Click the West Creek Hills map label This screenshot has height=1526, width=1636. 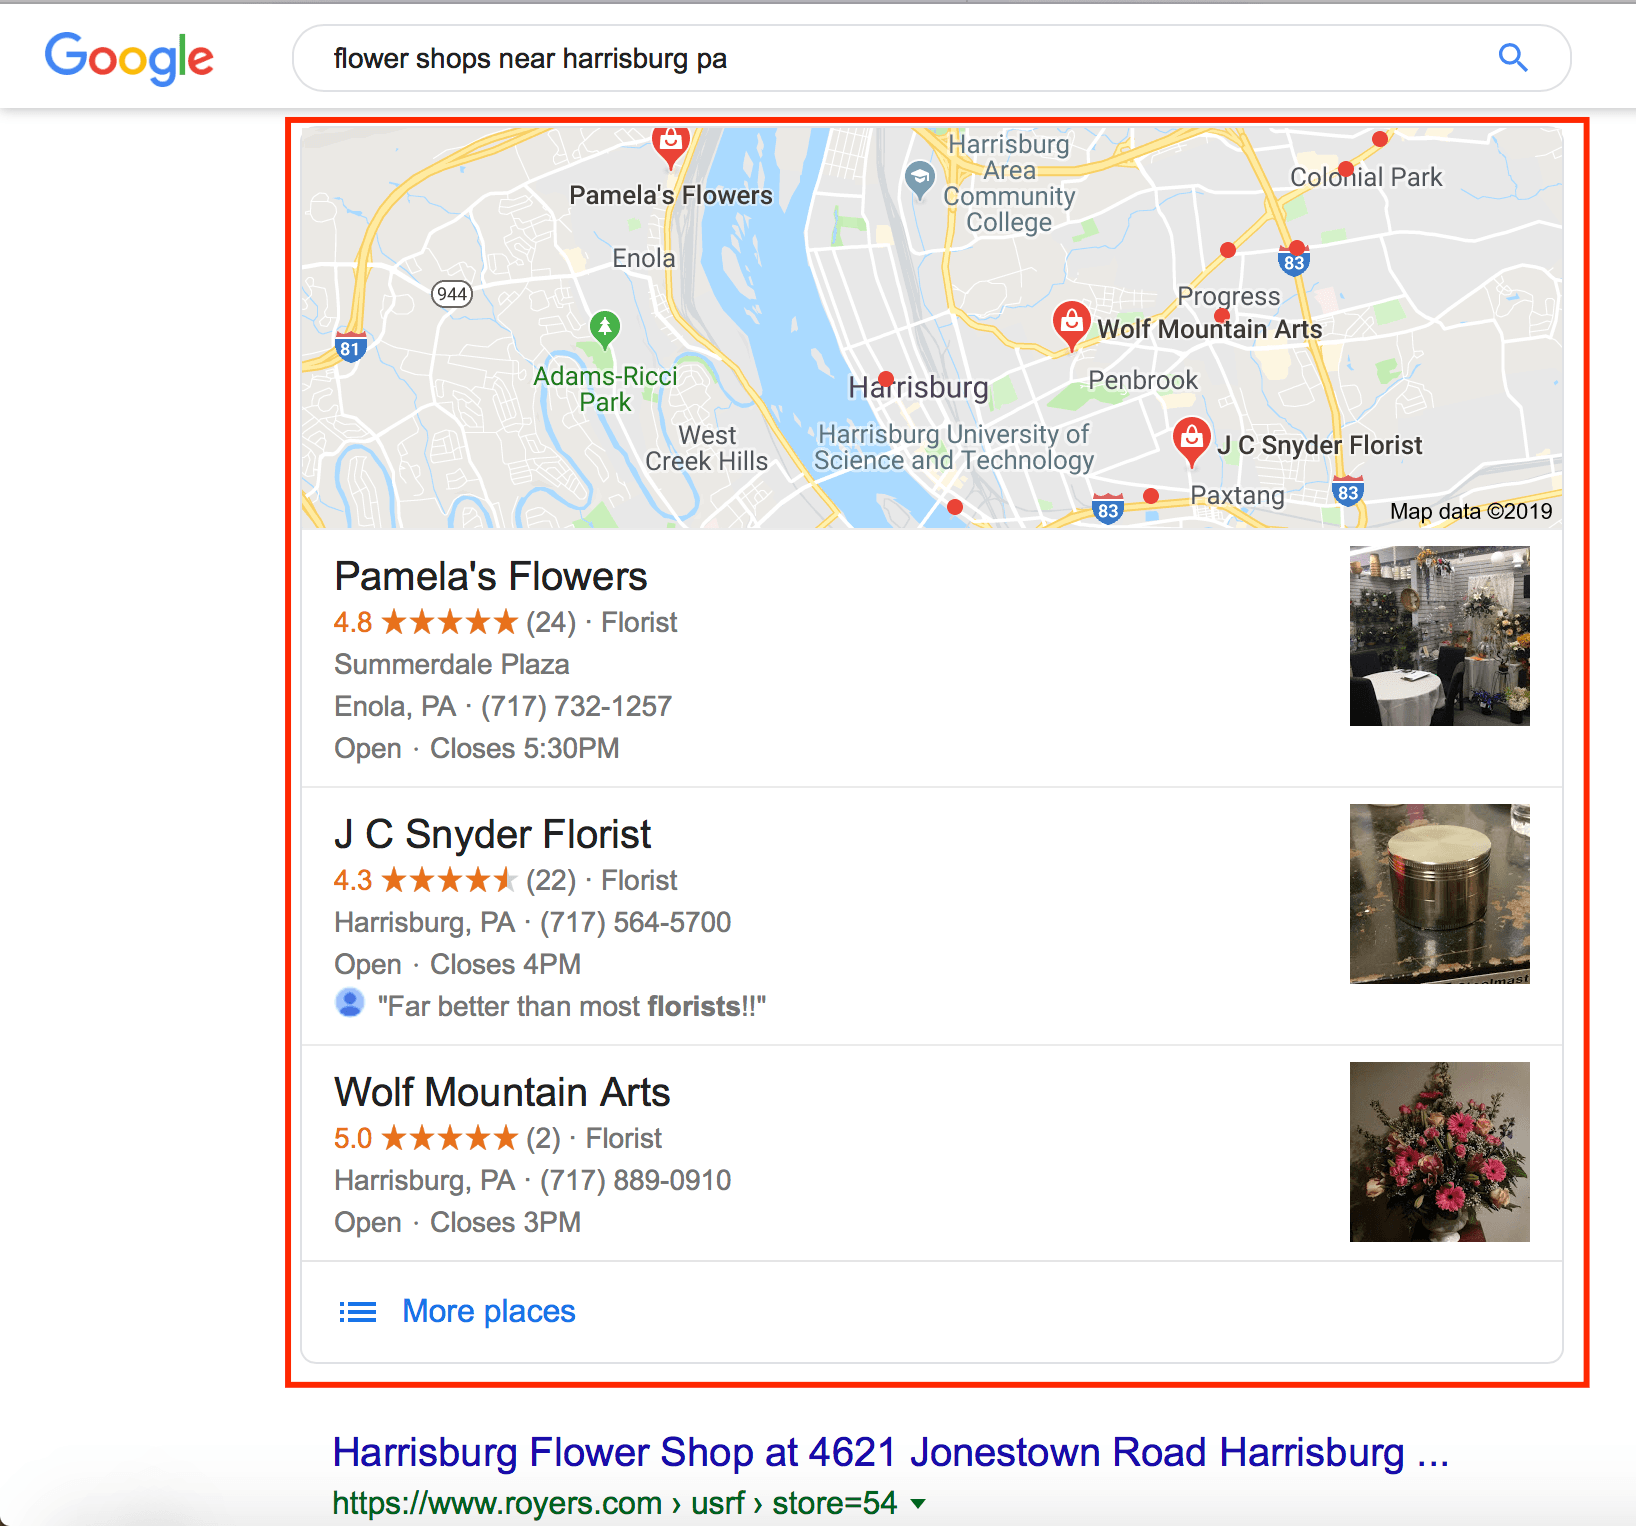(x=707, y=448)
